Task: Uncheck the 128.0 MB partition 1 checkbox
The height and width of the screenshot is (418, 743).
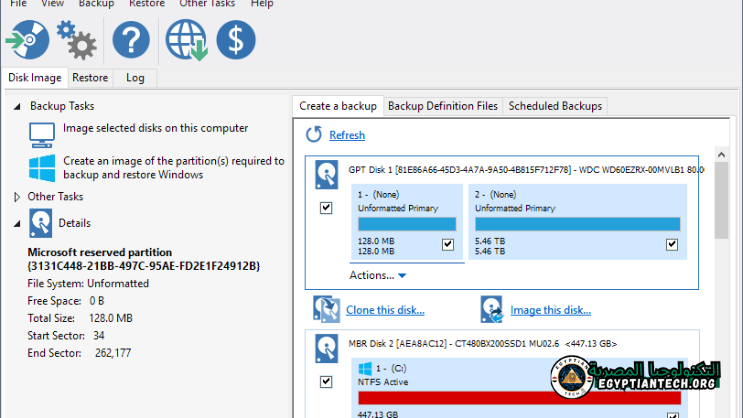Action: tap(447, 244)
